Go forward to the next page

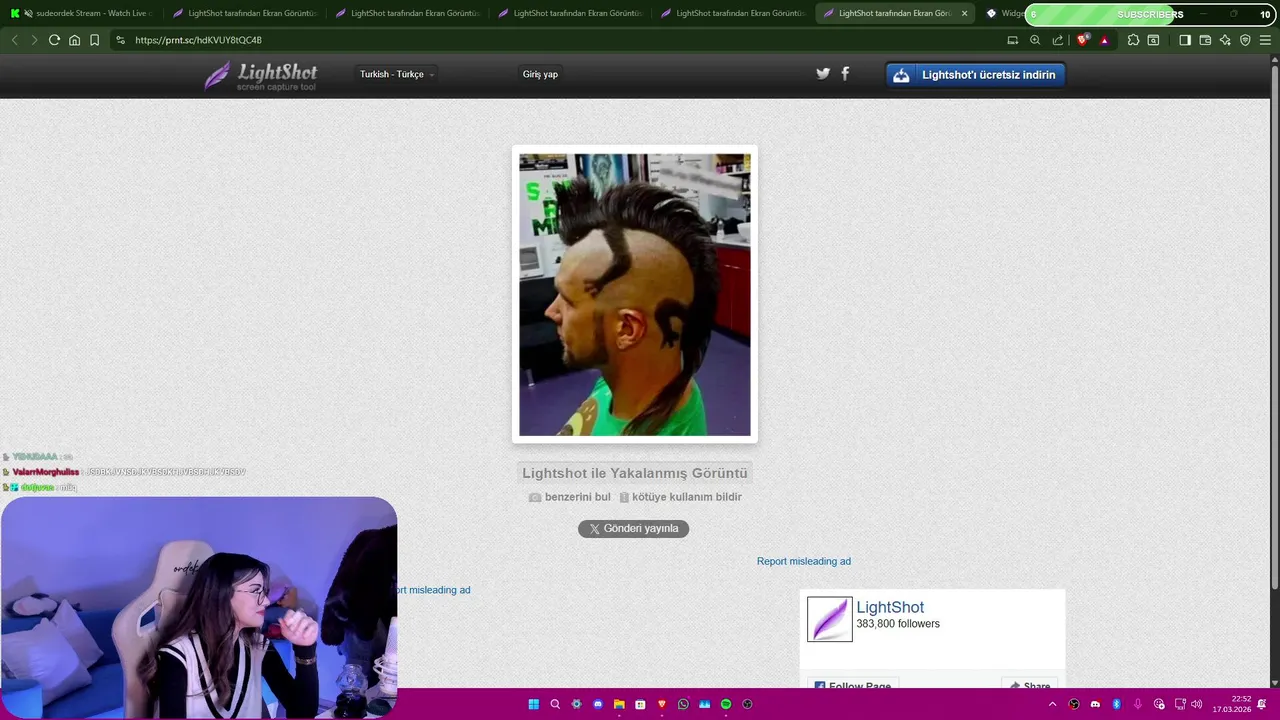[x=34, y=40]
